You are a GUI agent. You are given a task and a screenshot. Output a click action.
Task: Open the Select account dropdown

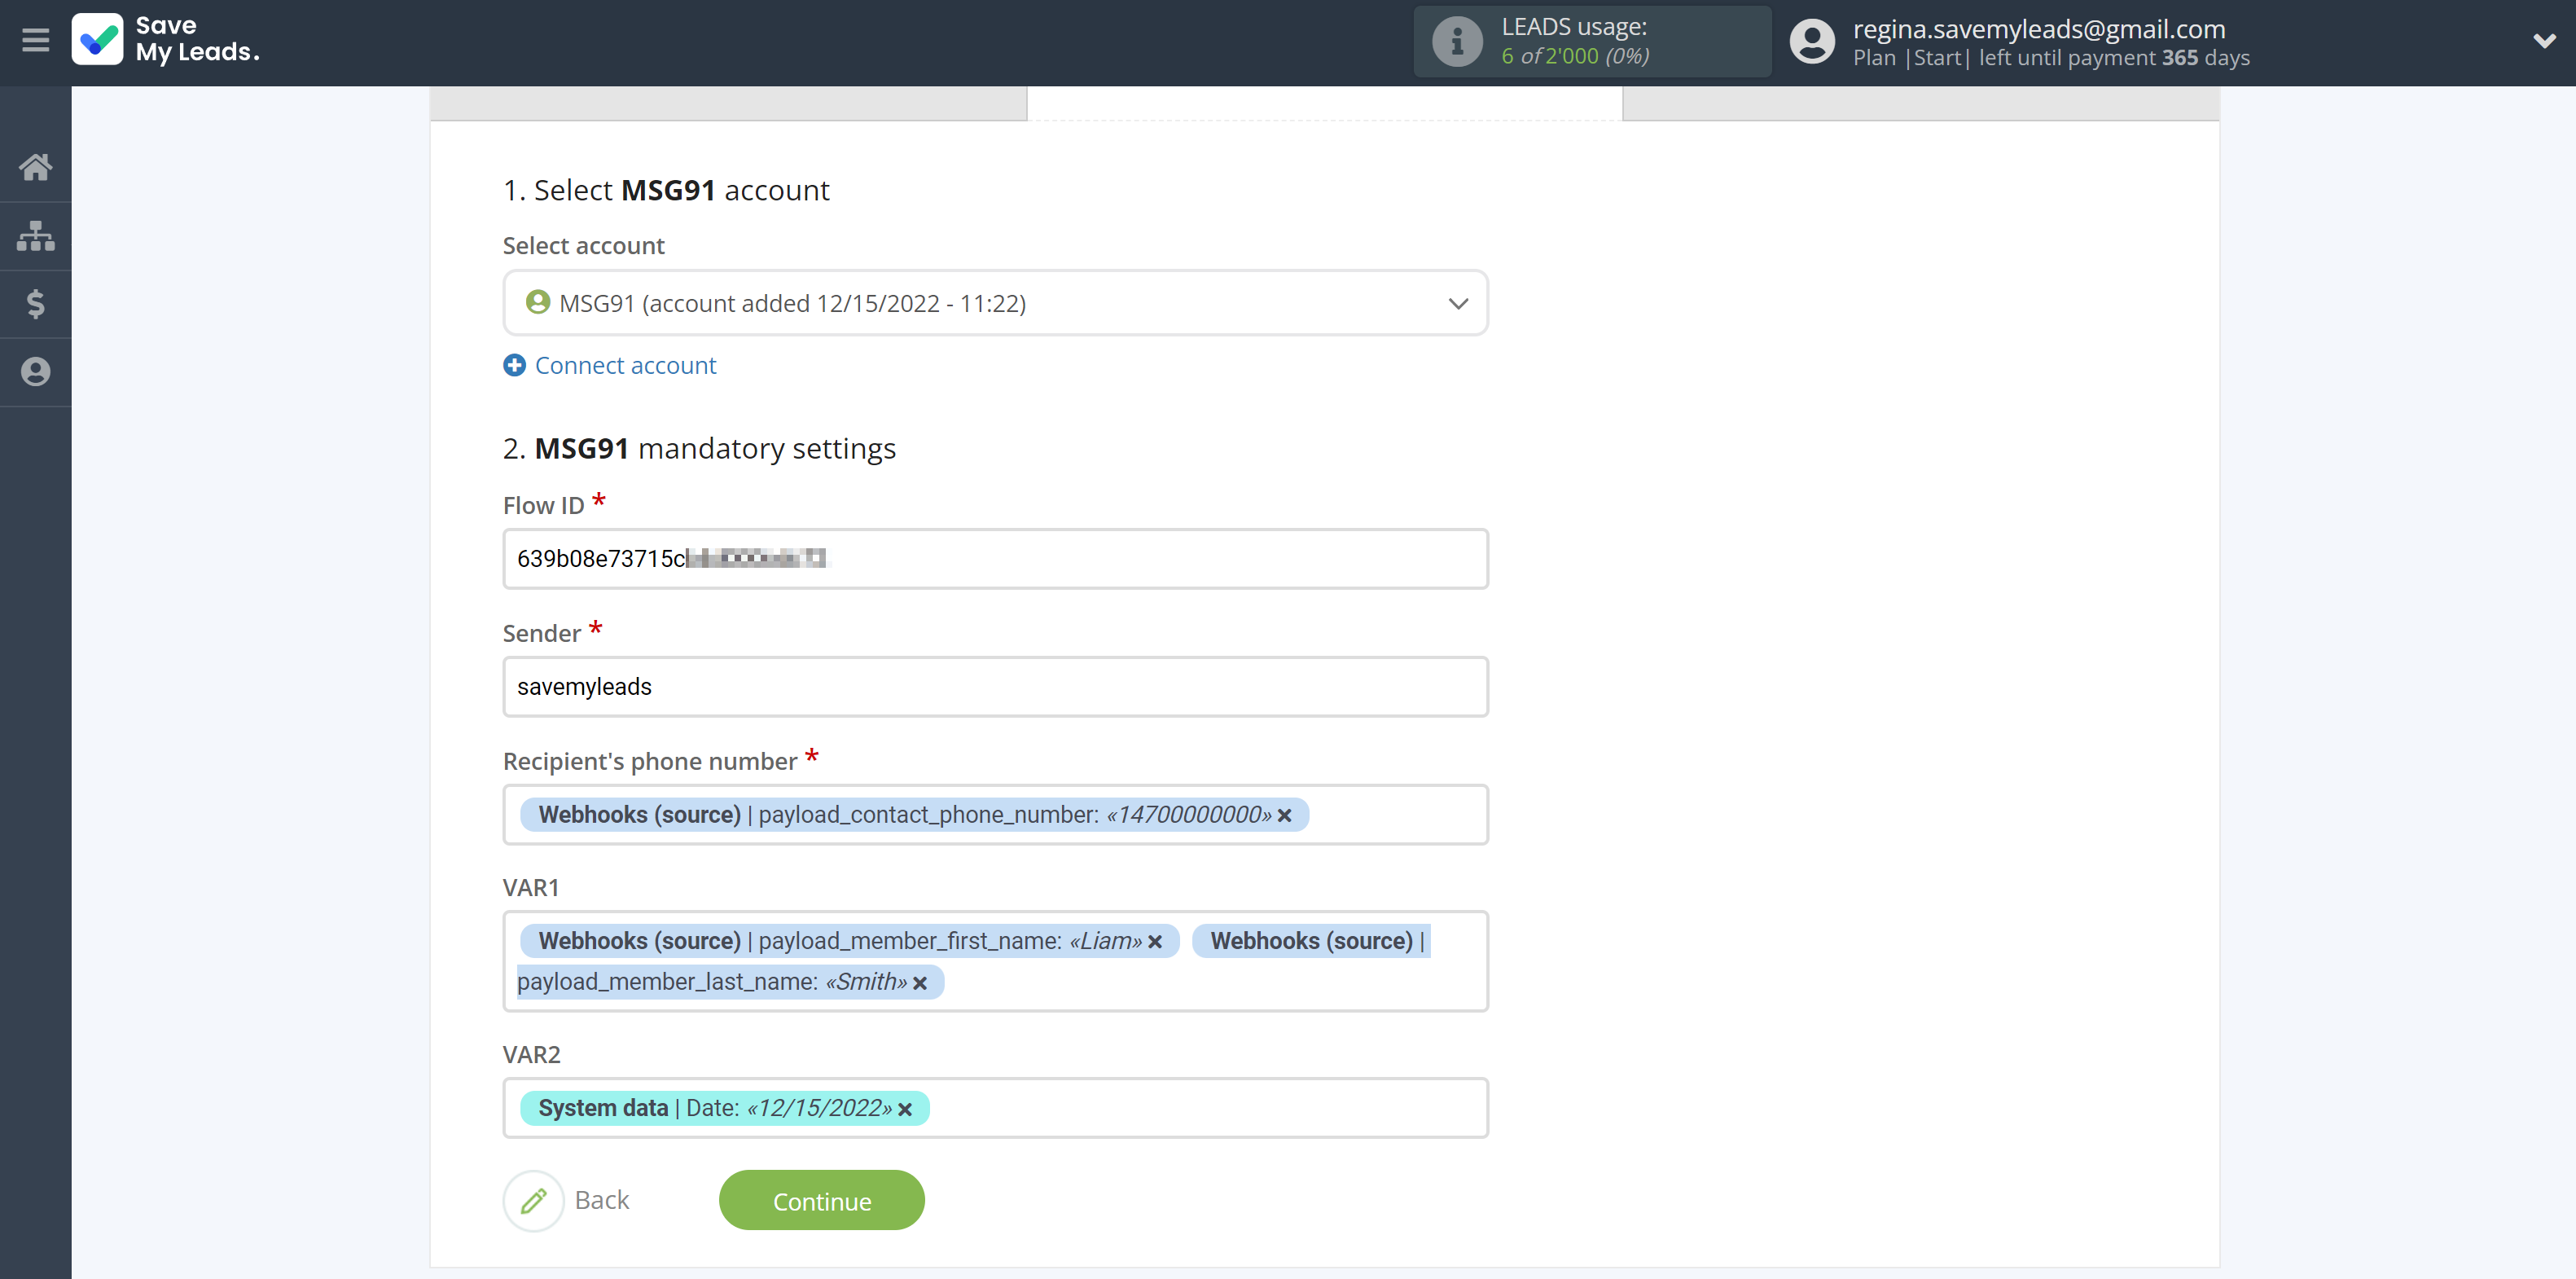[x=995, y=303]
